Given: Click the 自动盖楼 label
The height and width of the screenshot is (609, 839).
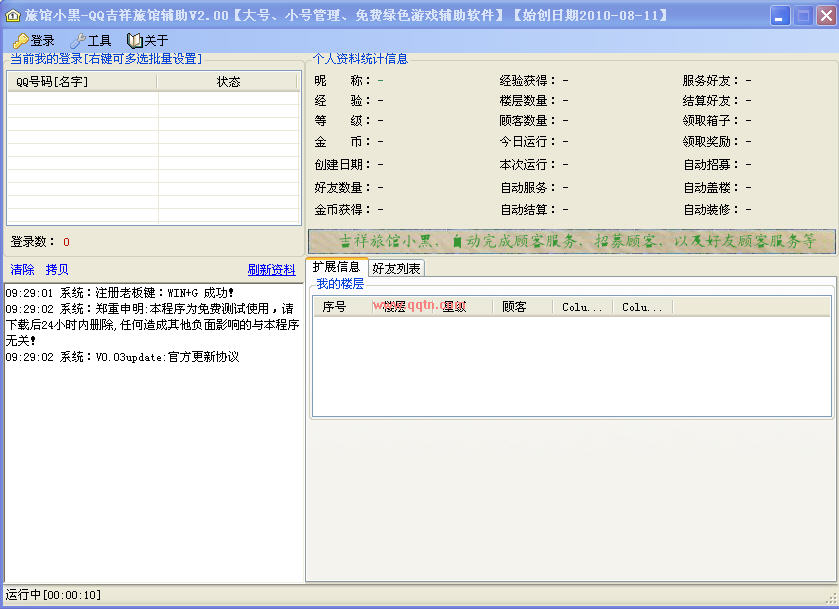Looking at the screenshot, I should point(711,187).
